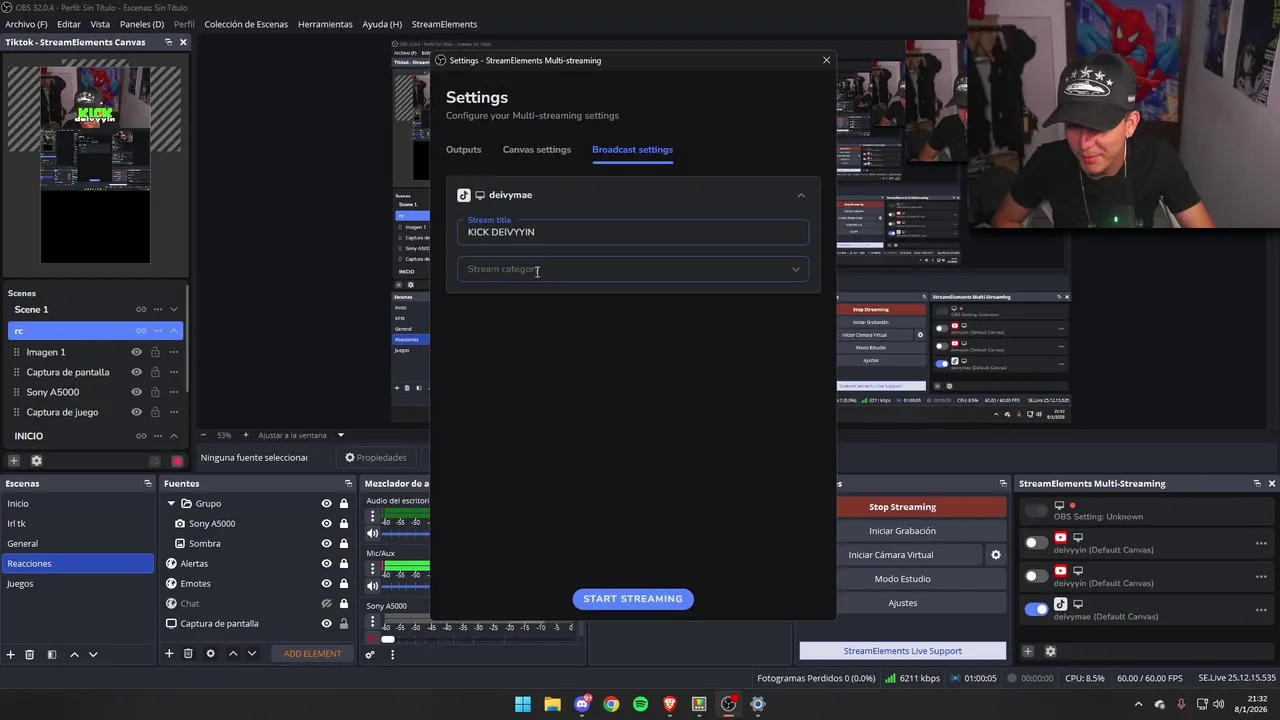Open preview scaling dropdown arrow
1280x720 pixels.
click(x=340, y=435)
